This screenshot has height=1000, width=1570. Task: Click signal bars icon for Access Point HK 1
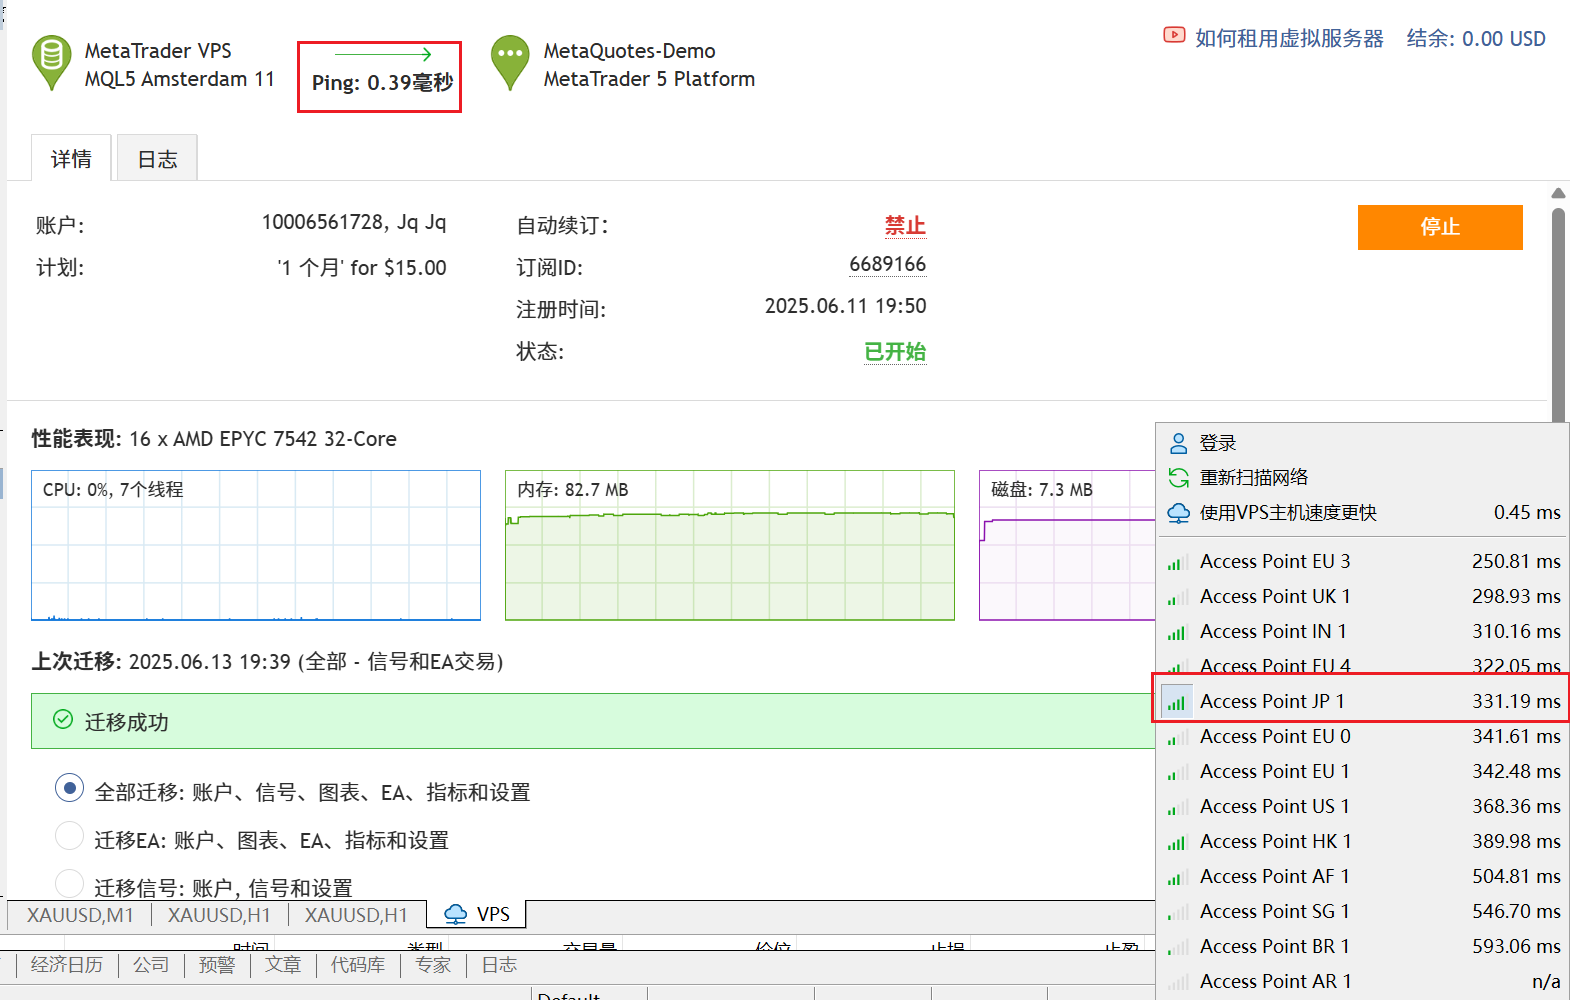[x=1178, y=842]
